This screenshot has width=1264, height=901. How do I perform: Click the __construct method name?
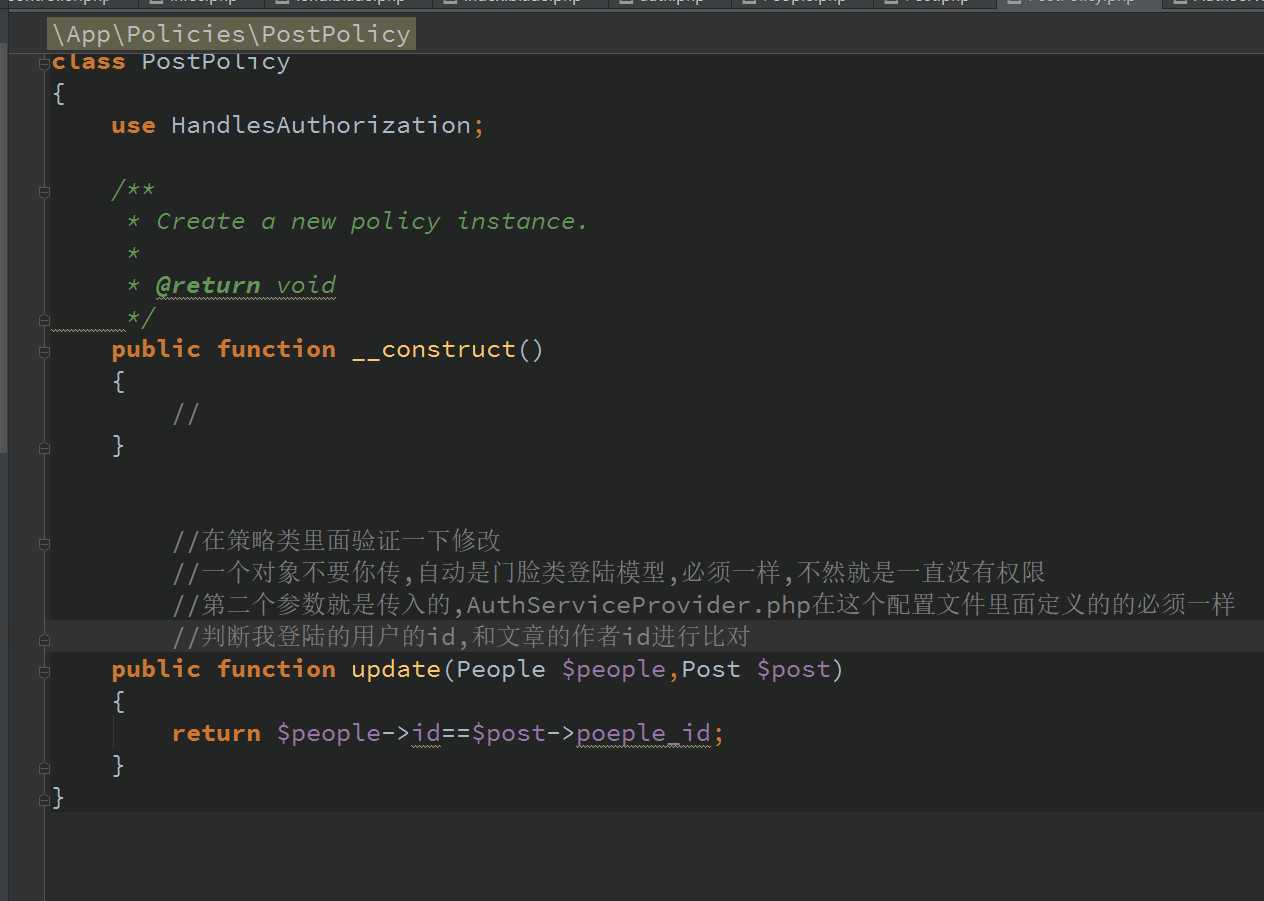pyautogui.click(x=433, y=349)
